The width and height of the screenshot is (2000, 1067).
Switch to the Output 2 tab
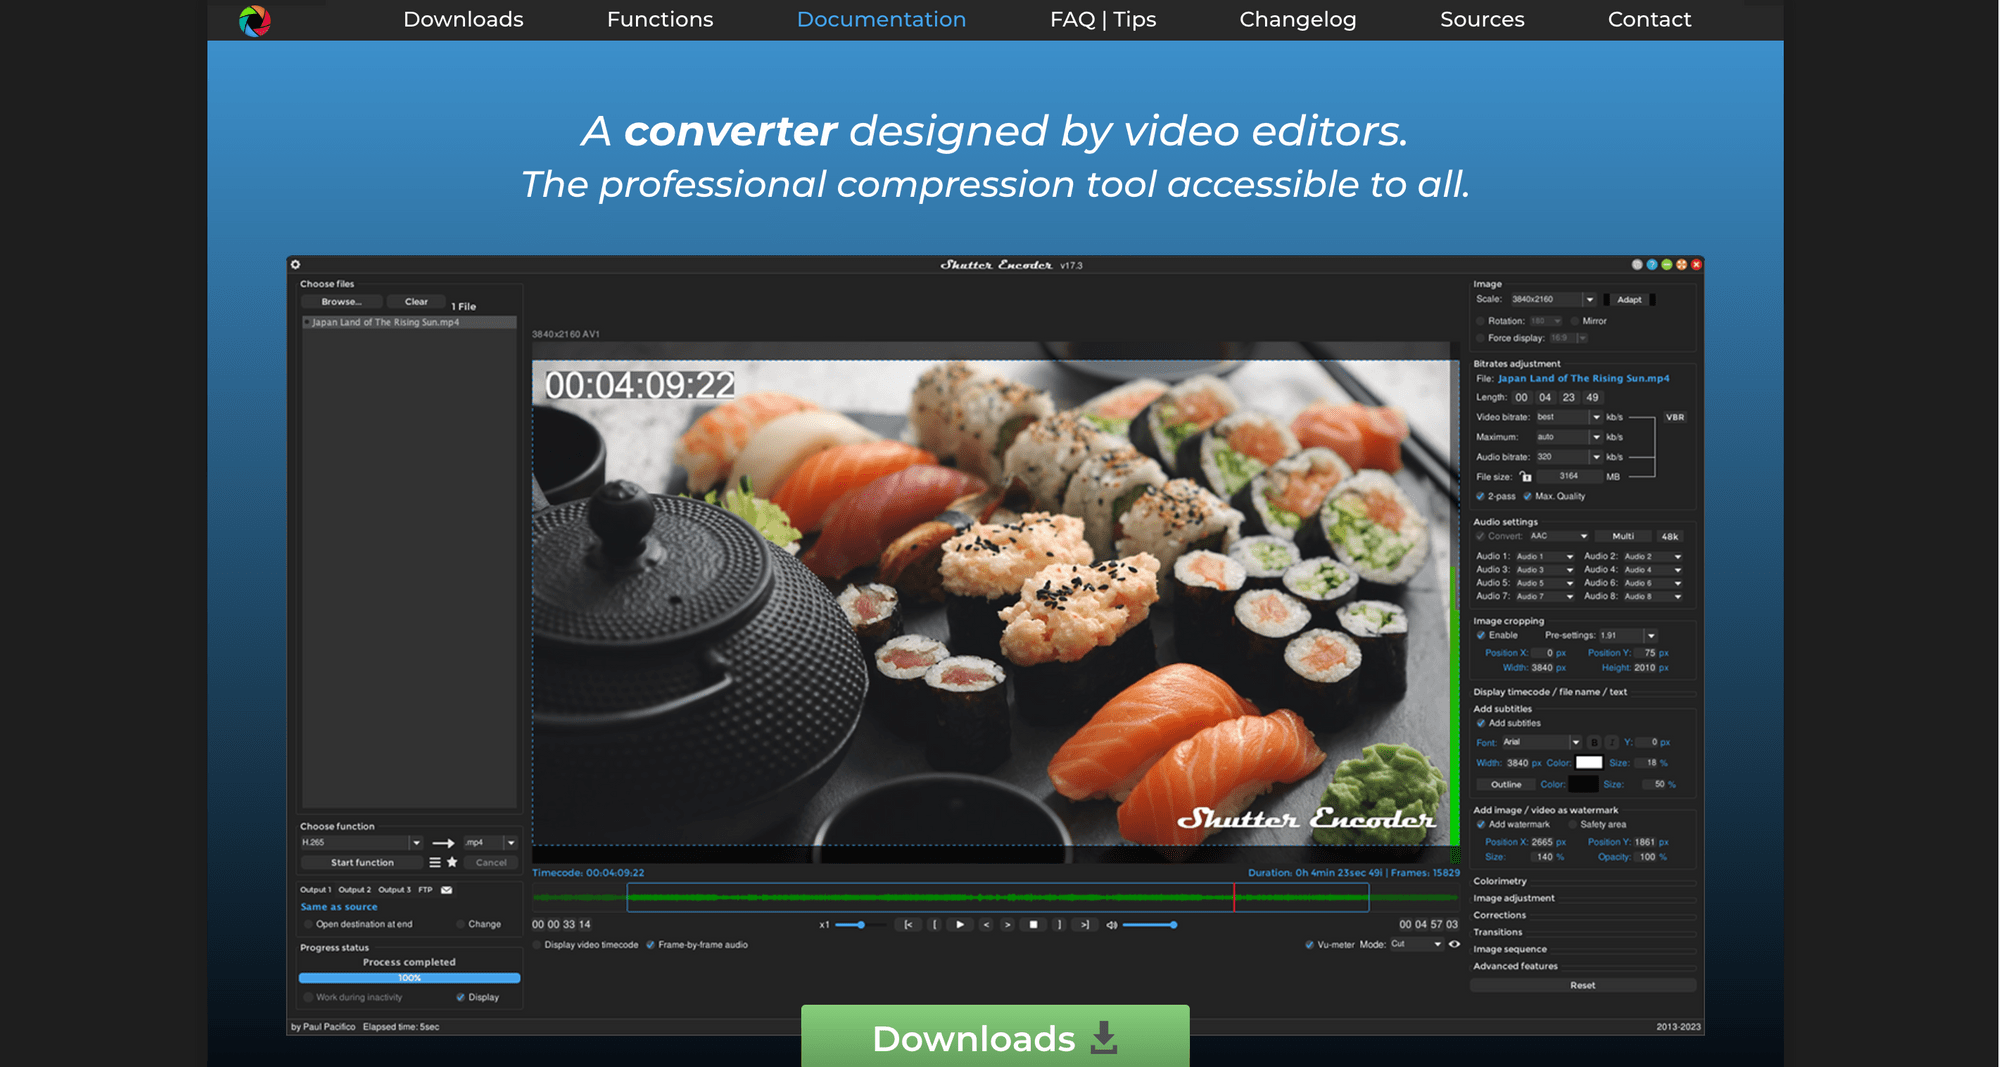(354, 890)
